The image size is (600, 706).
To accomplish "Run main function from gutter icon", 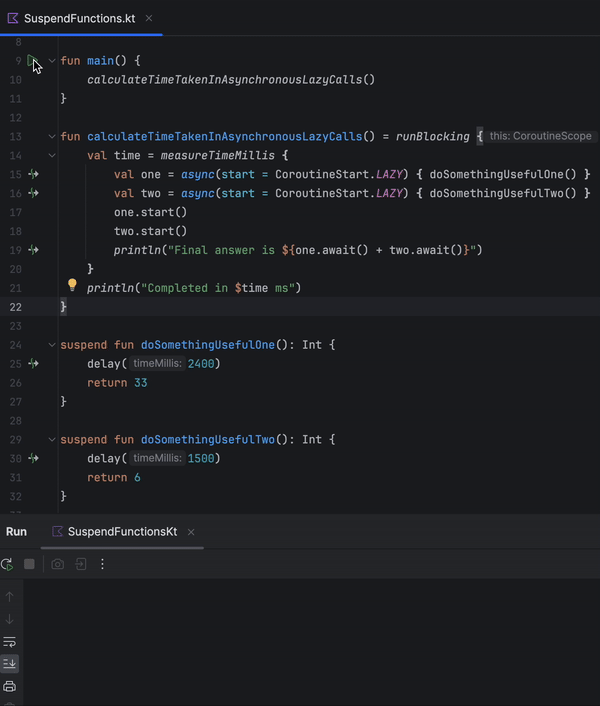I will [x=32, y=61].
